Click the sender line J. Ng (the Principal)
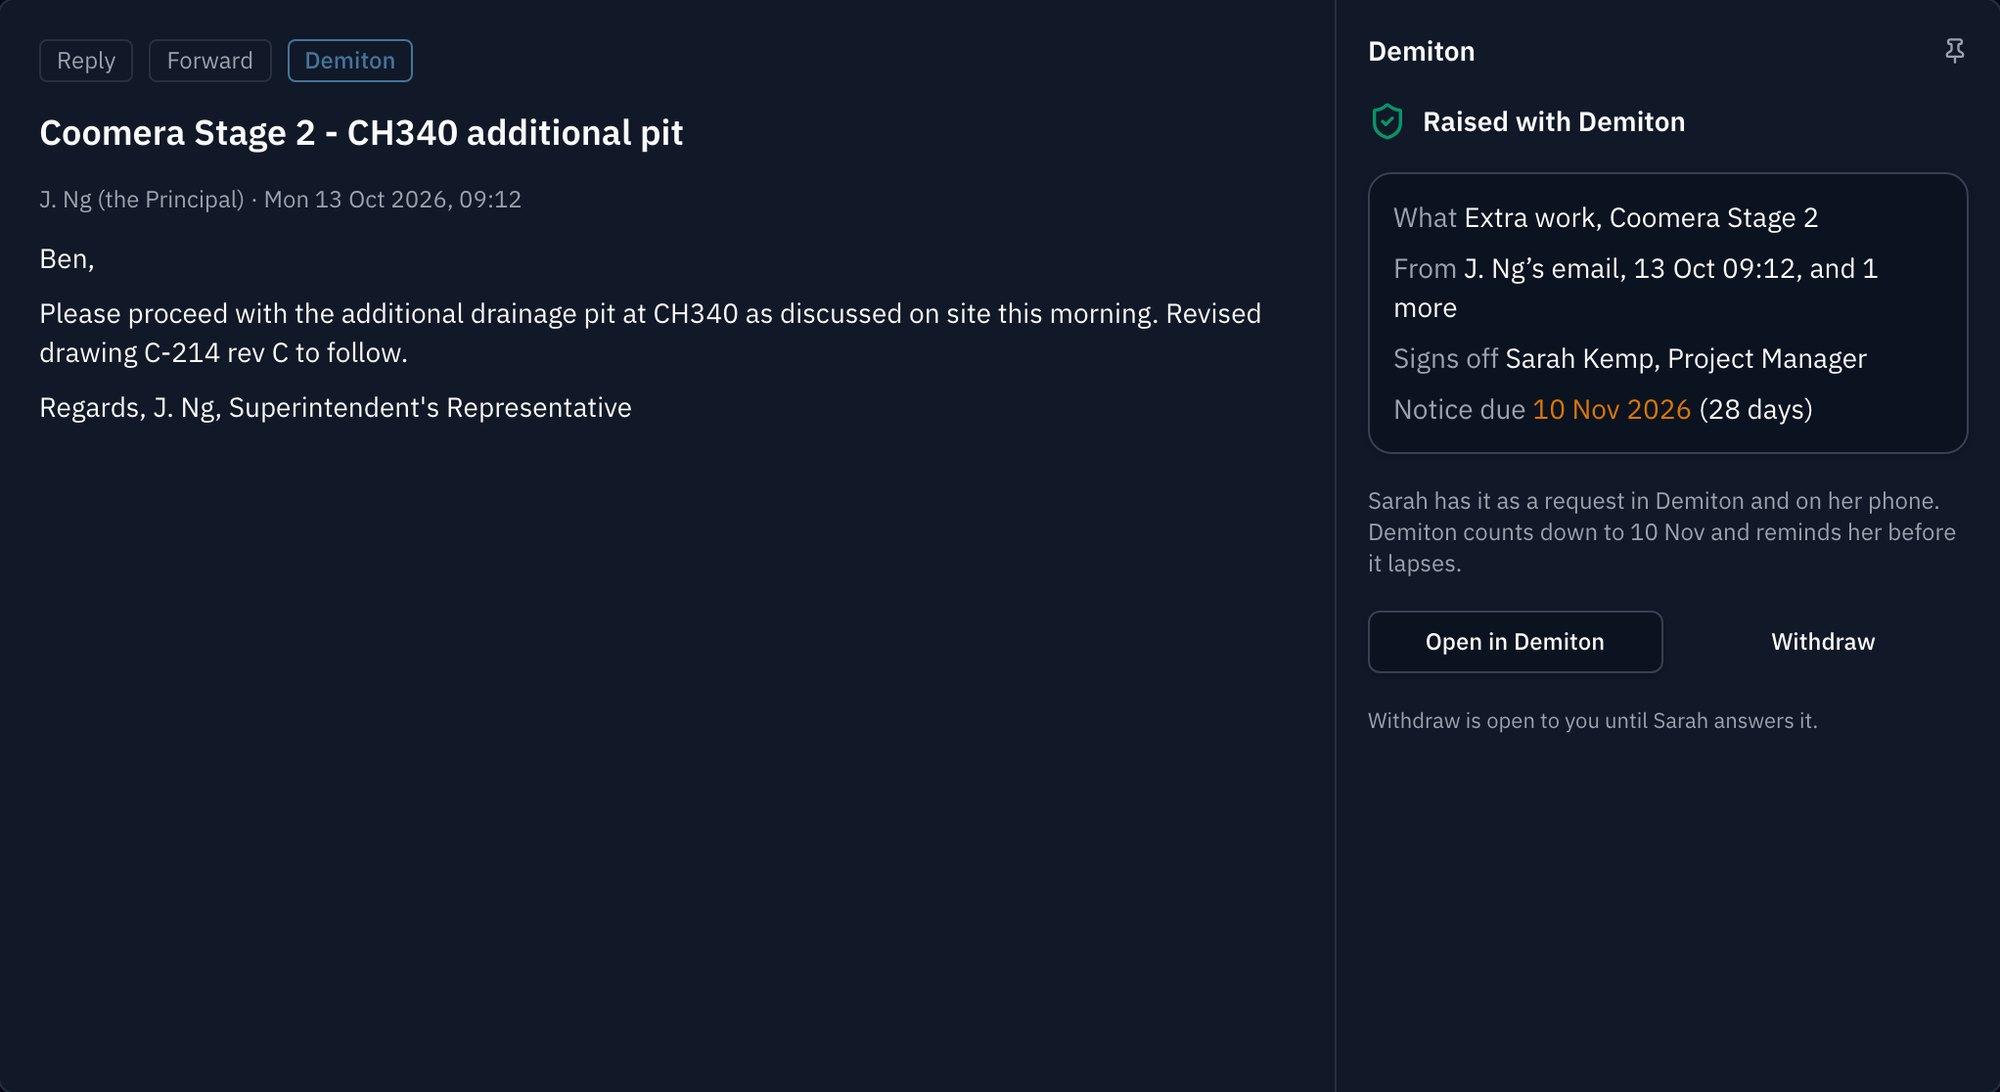 [x=141, y=199]
